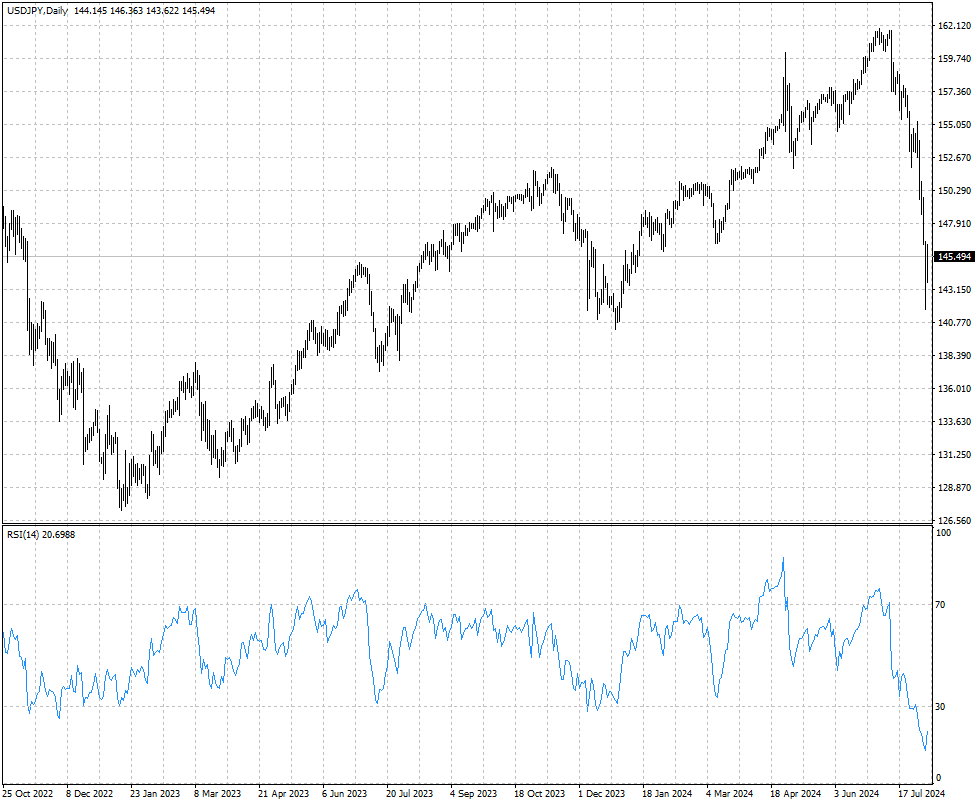Click the 162.120 price axis label

[x=953, y=26]
